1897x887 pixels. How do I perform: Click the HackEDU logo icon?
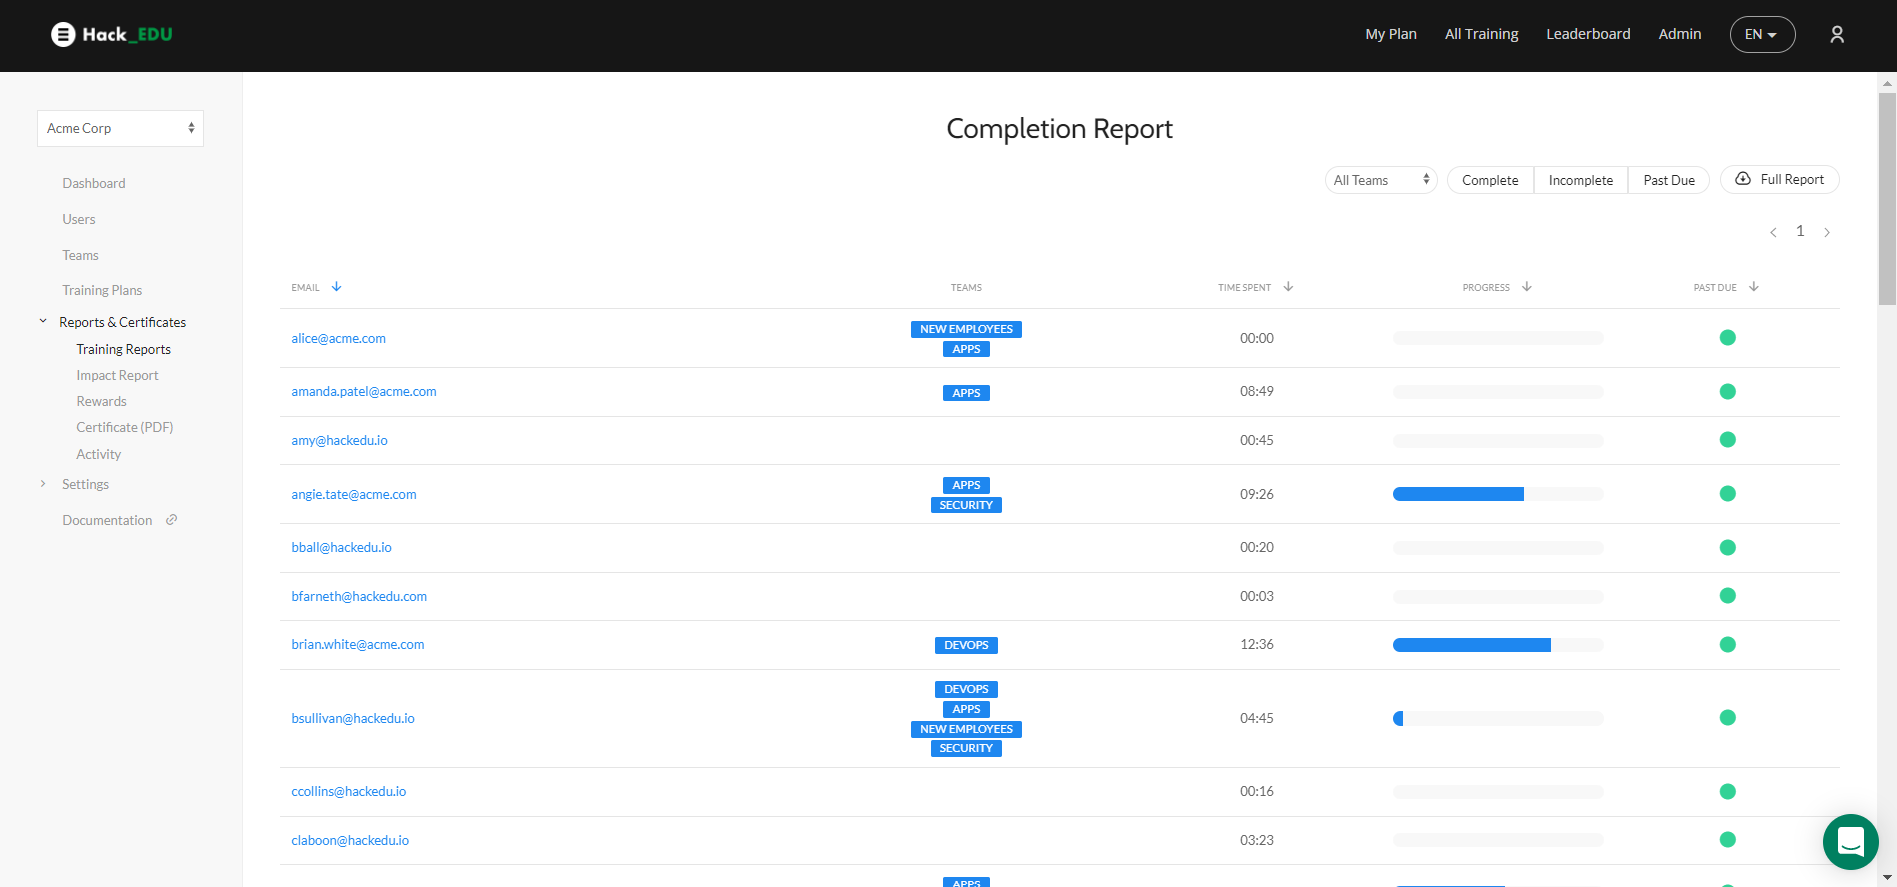point(63,35)
